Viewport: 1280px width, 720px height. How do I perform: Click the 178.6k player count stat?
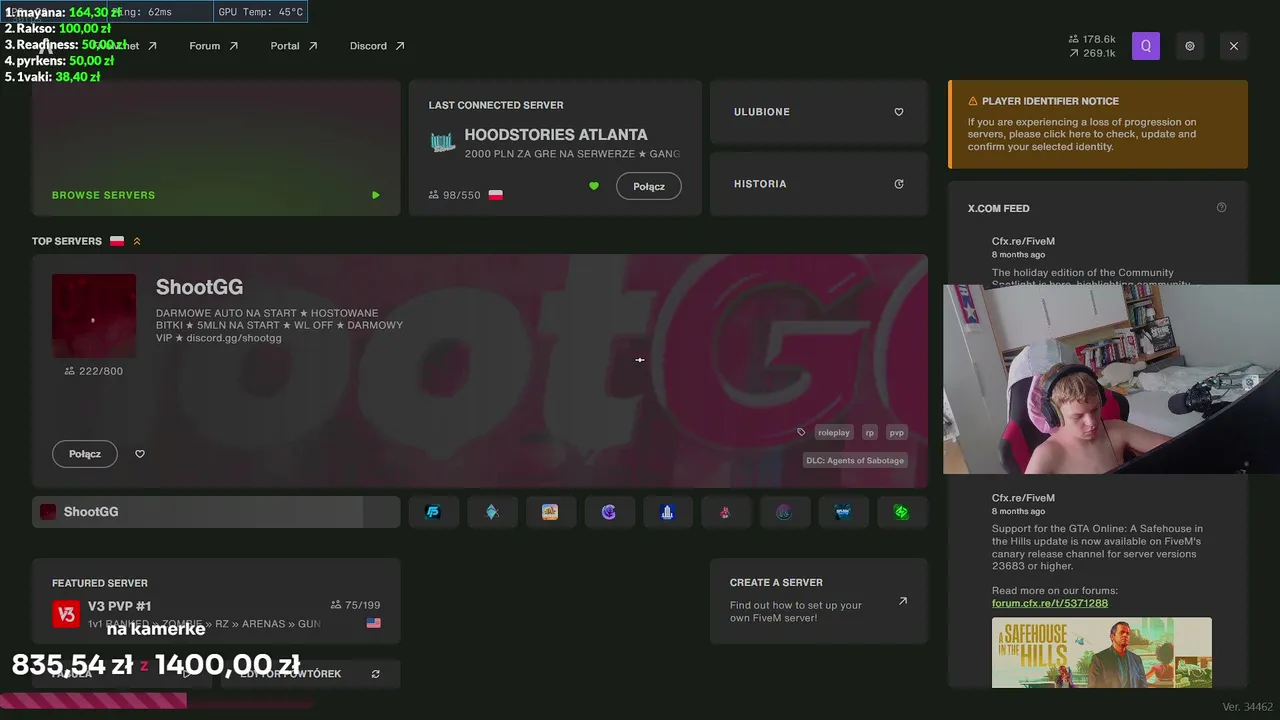[1092, 39]
